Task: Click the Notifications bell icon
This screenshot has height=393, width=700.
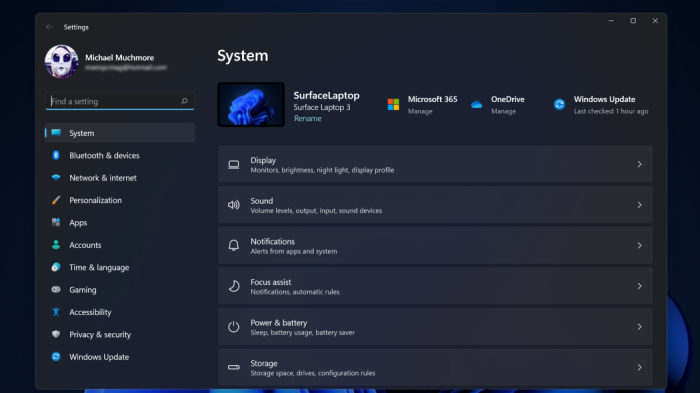Action: (233, 246)
